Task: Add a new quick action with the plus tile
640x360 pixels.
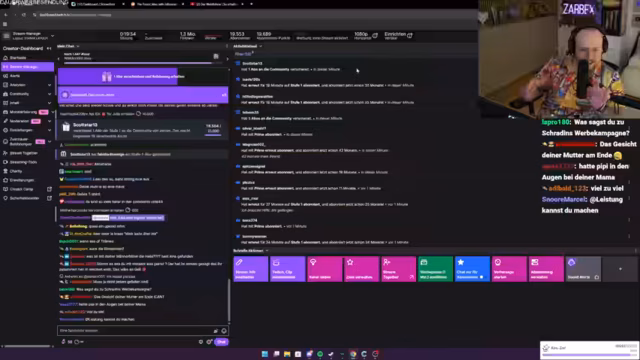Action: (x=620, y=269)
